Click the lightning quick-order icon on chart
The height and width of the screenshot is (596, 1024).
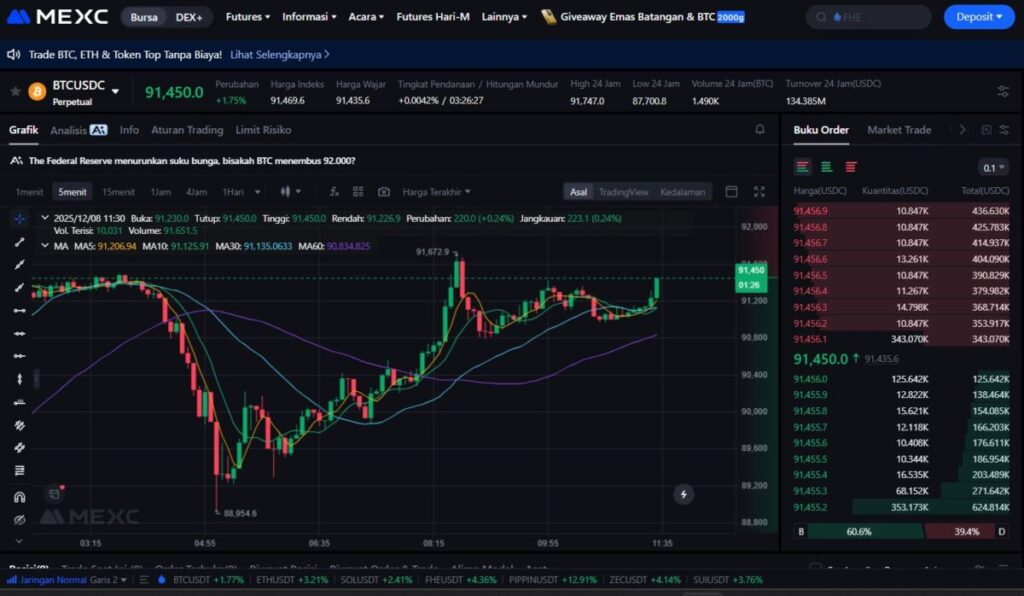tap(684, 494)
